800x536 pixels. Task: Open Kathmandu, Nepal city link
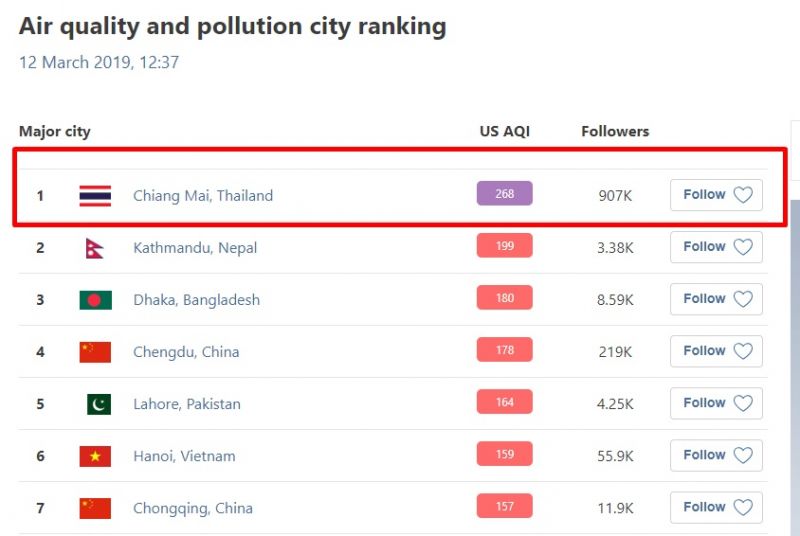tap(195, 248)
